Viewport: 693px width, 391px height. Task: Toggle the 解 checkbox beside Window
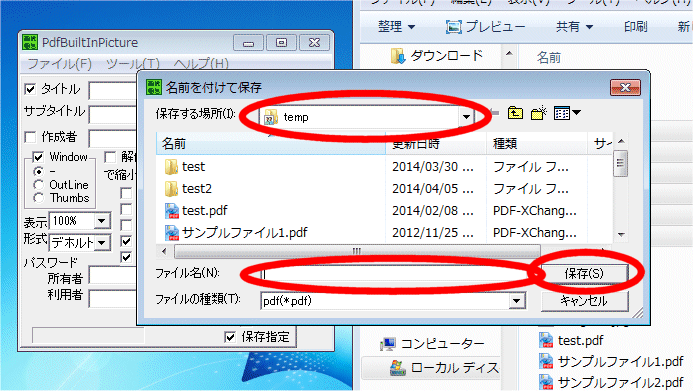tap(110, 157)
